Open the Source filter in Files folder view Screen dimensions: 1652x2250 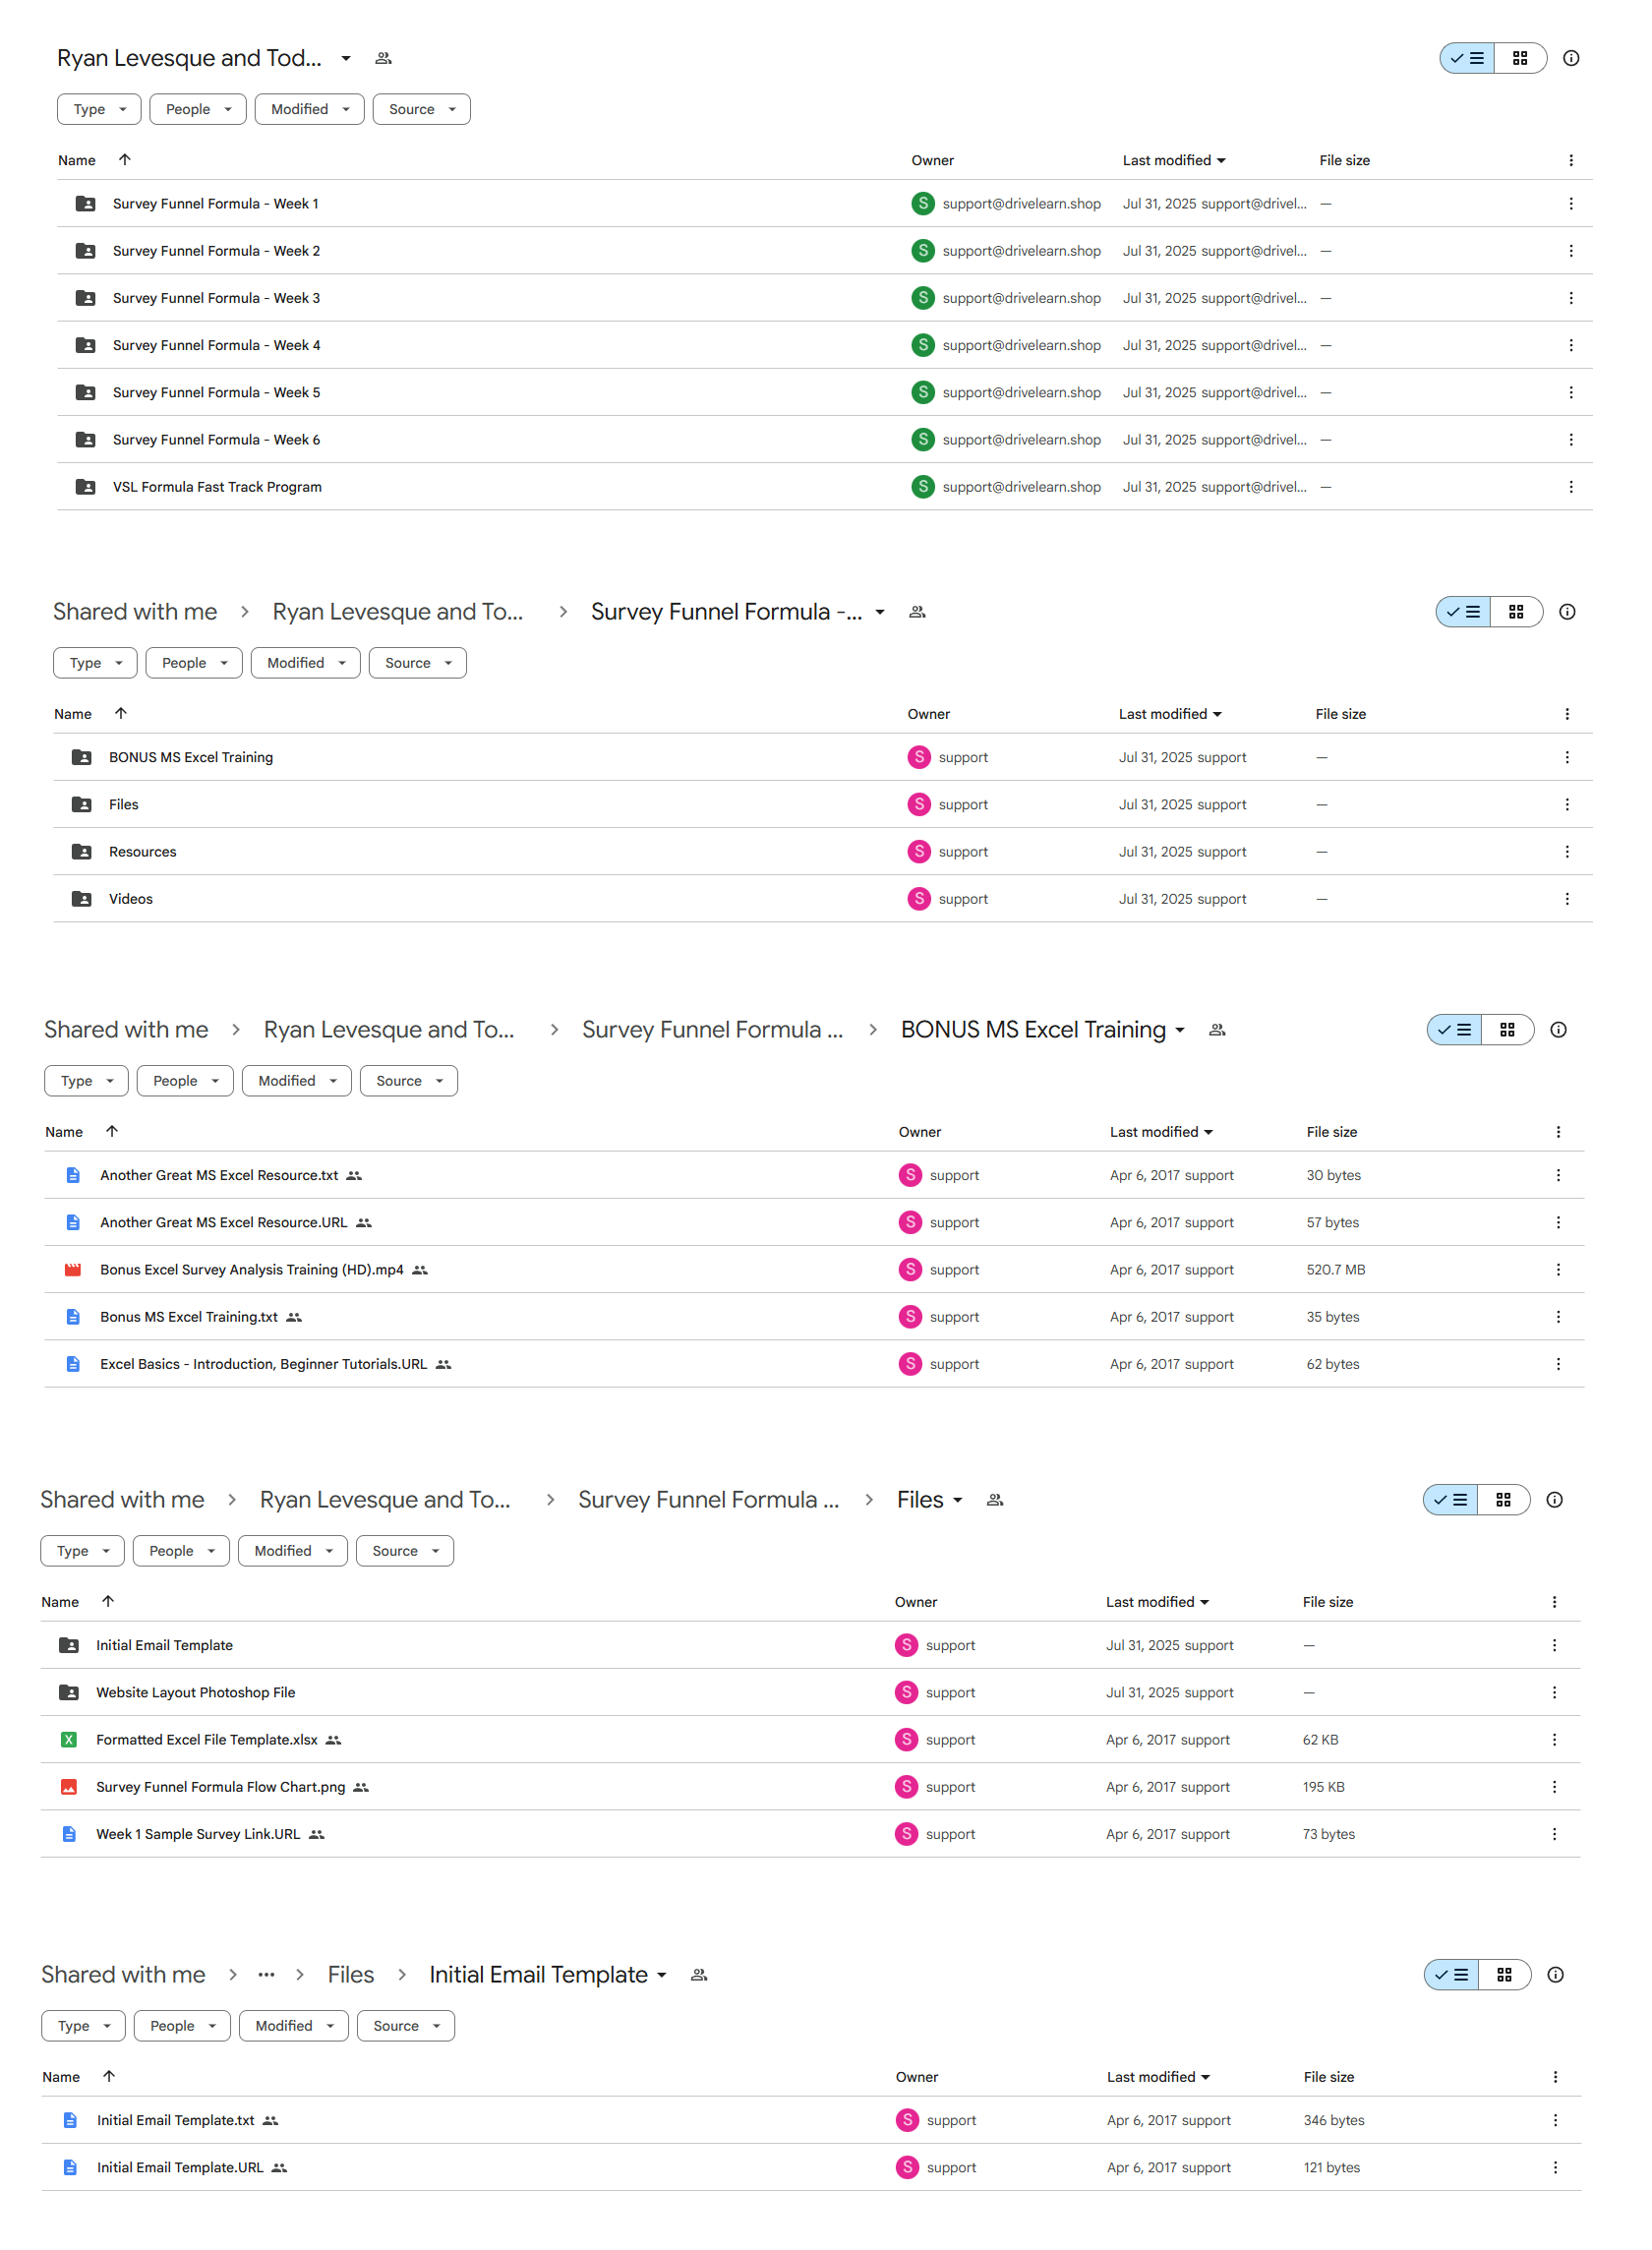404,1550
